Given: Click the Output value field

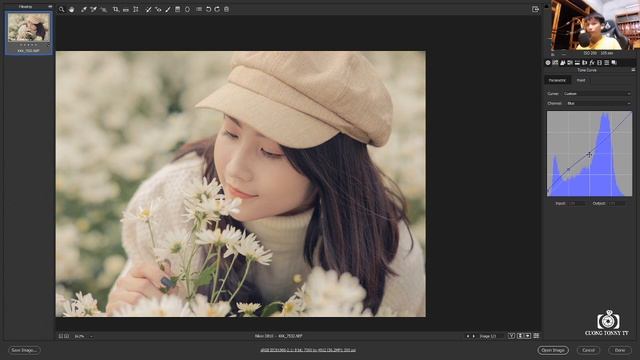Looking at the screenshot, I should pos(616,203).
